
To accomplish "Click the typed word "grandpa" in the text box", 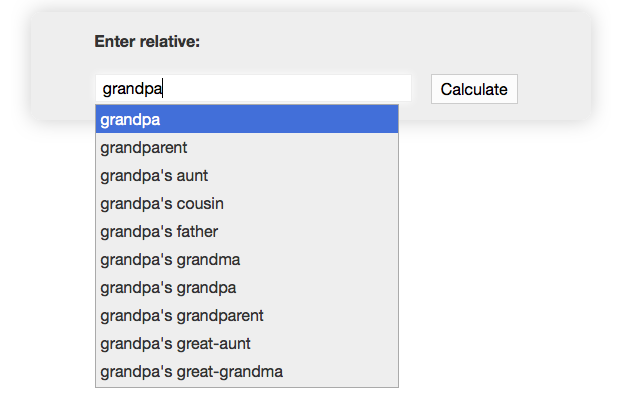I will (132, 88).
